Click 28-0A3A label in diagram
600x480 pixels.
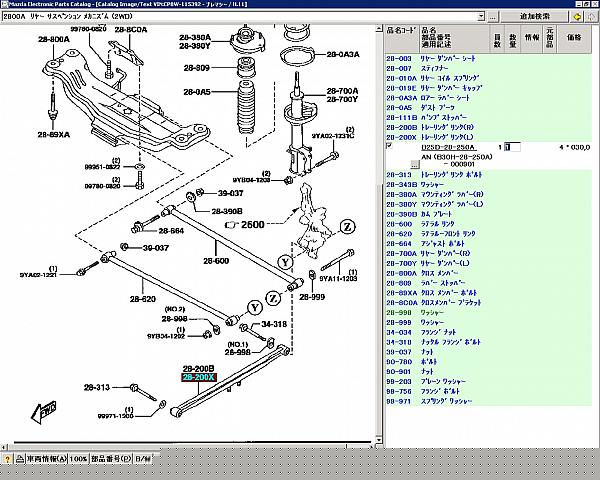(x=343, y=54)
